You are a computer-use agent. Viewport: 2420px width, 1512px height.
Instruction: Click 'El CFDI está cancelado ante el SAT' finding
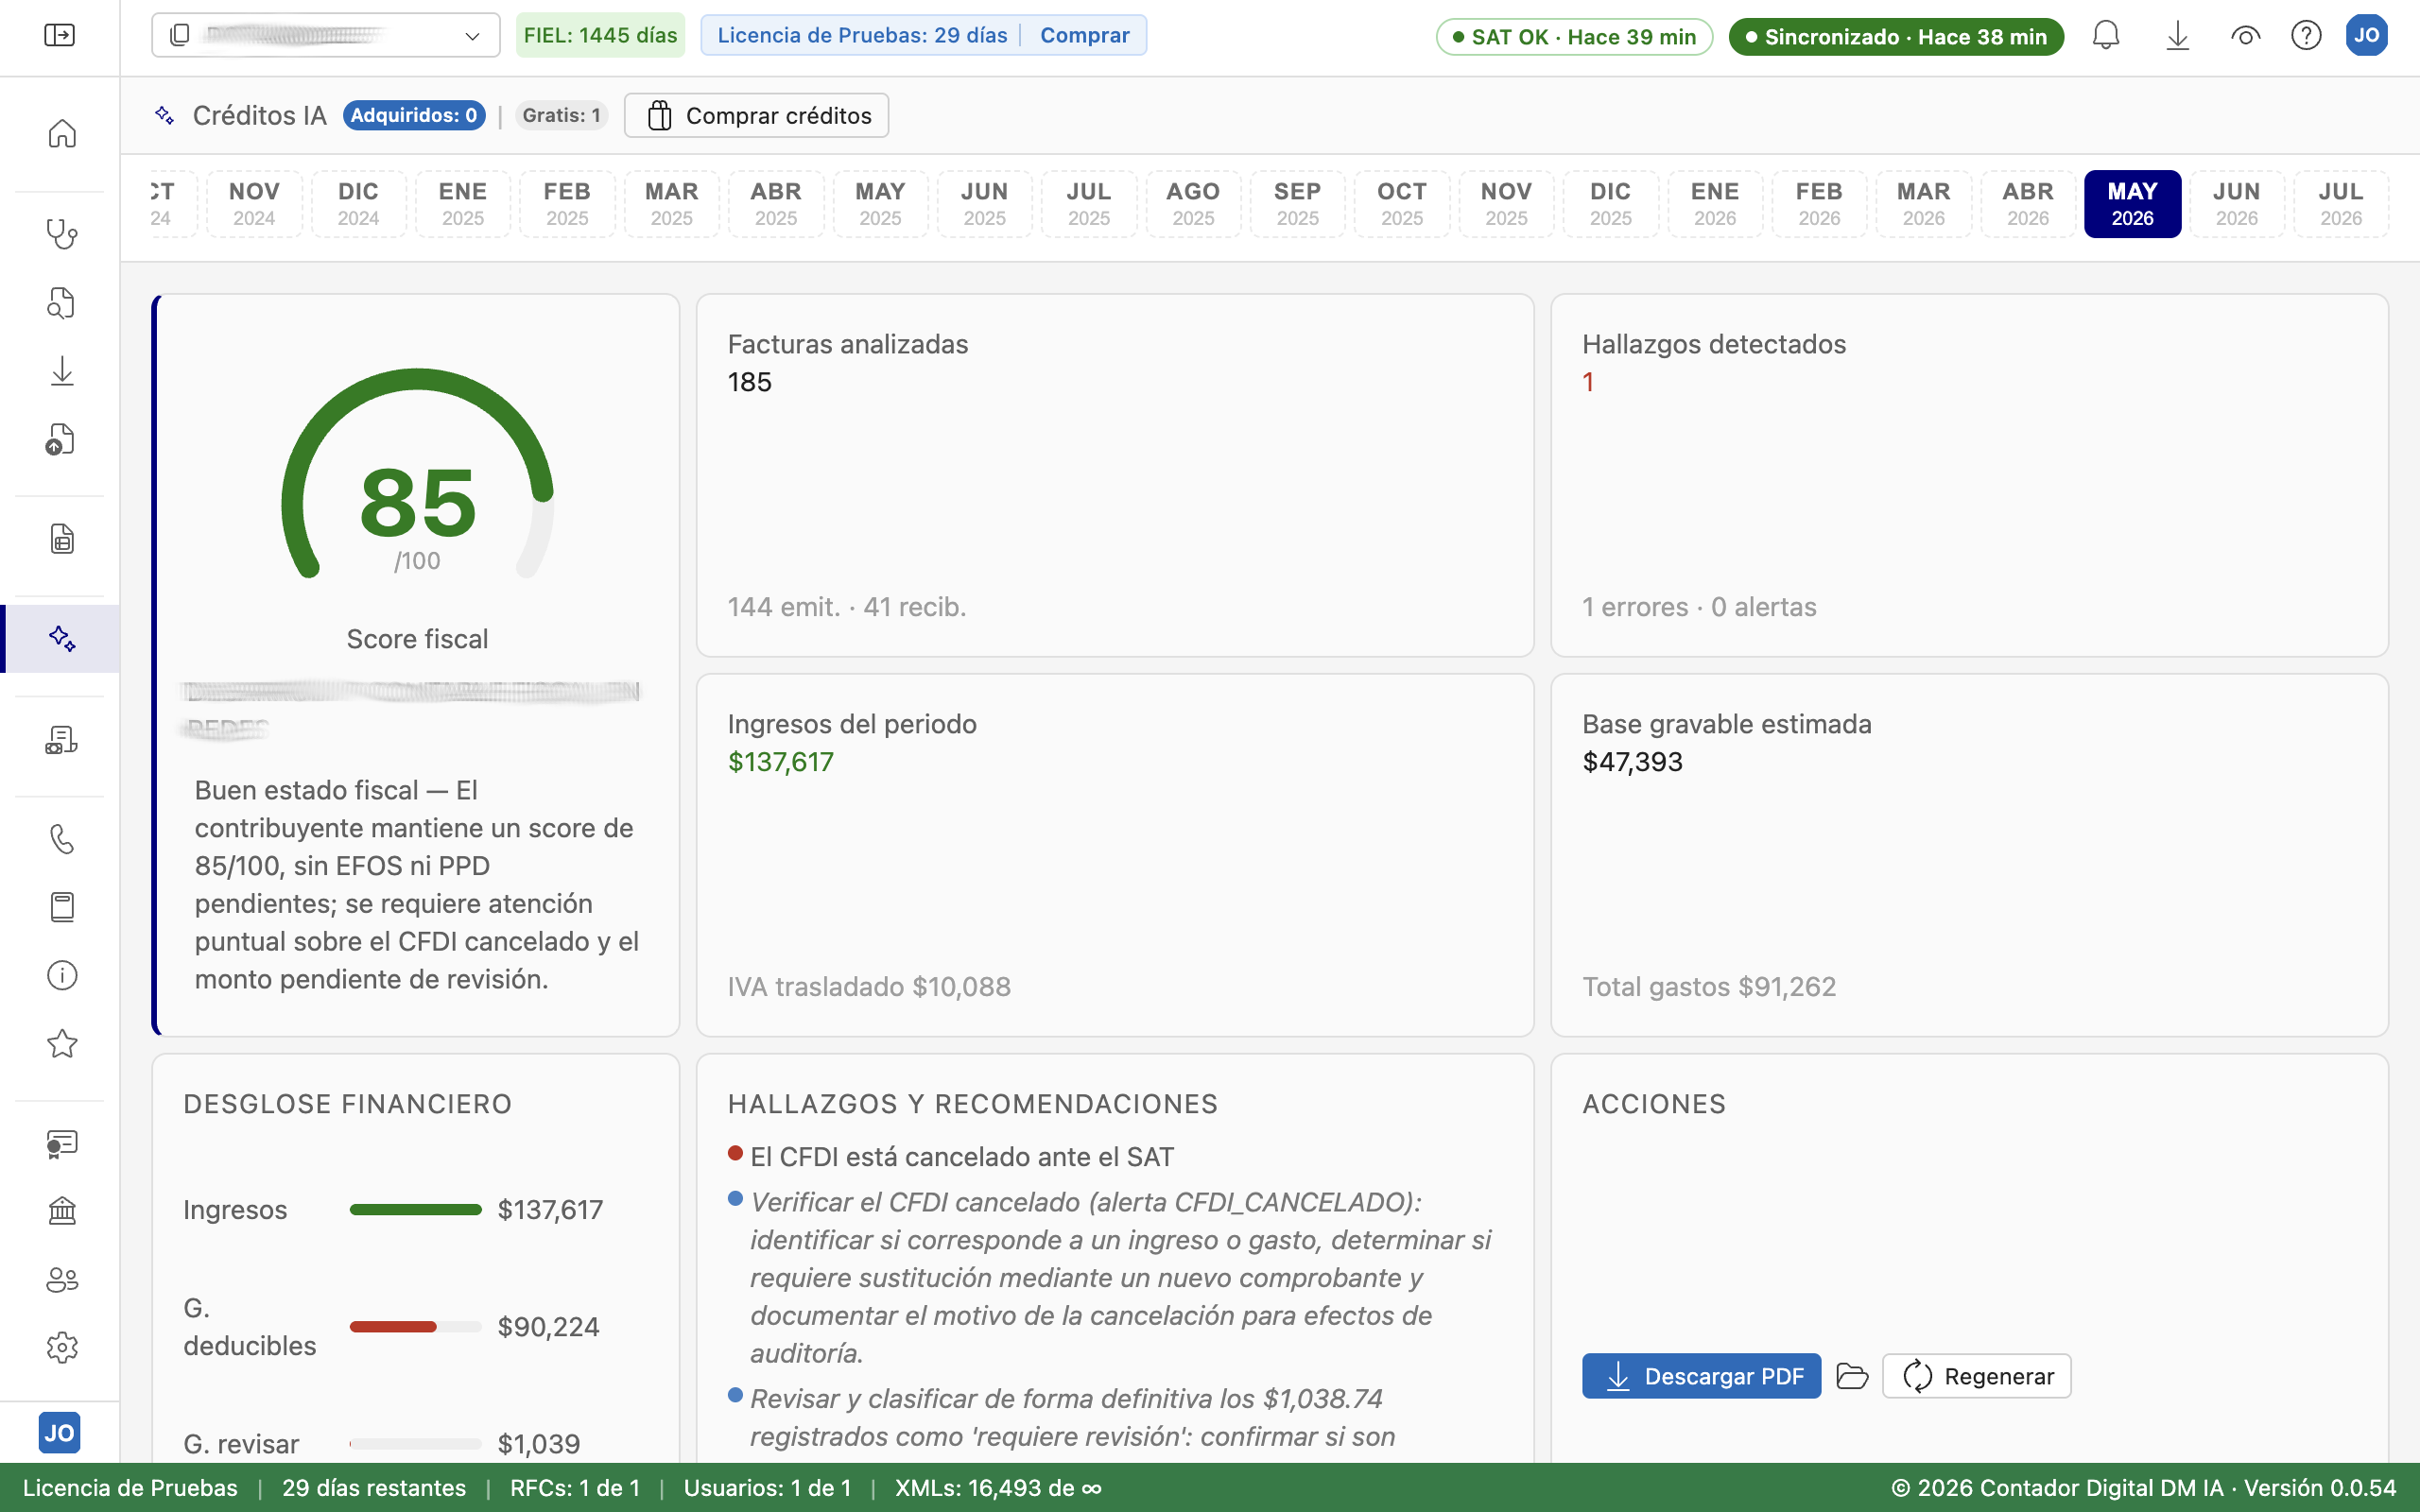[962, 1157]
